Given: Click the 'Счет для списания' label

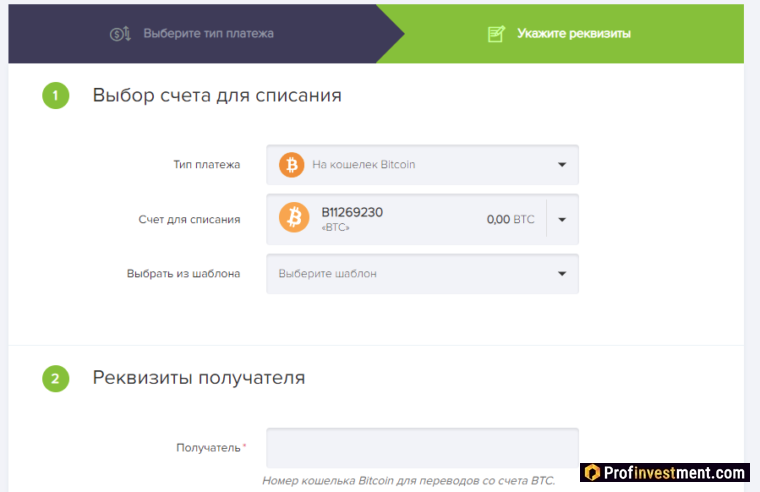Looking at the screenshot, I should 190,220.
